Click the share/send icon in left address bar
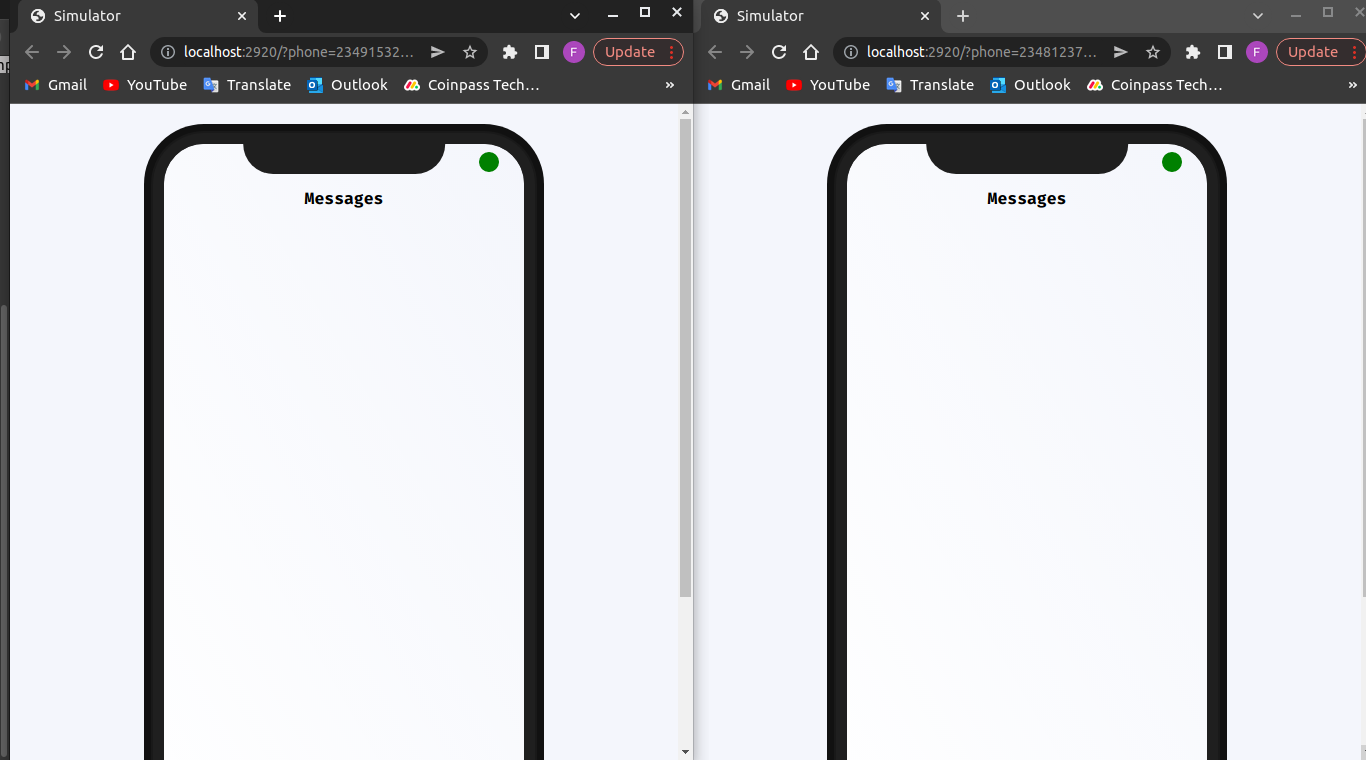The width and height of the screenshot is (1366, 760). point(437,52)
